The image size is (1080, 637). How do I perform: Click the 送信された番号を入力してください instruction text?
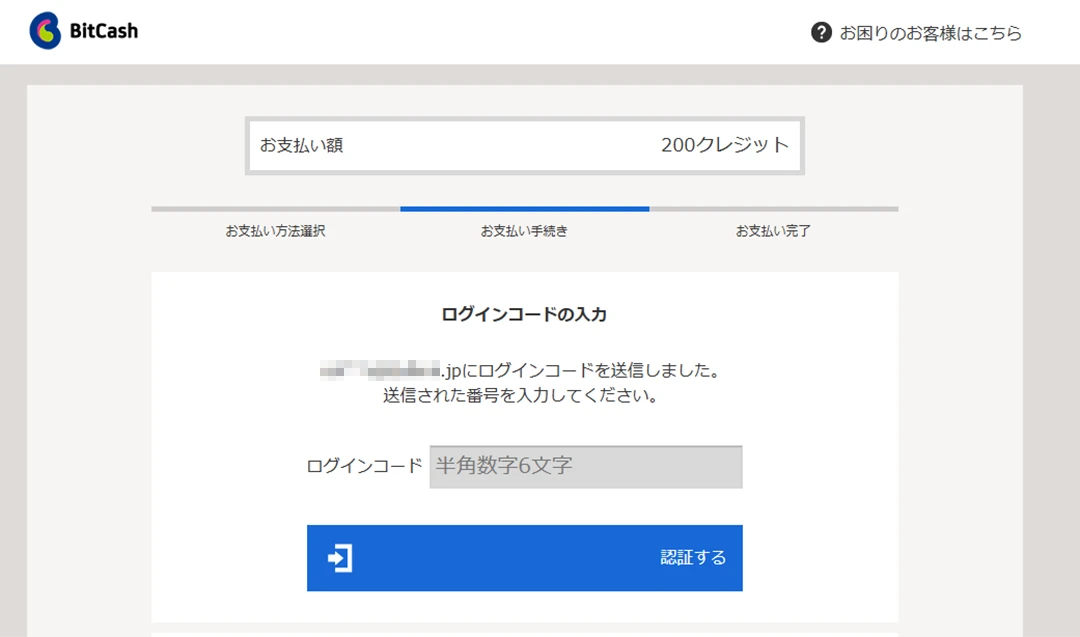click(520, 395)
